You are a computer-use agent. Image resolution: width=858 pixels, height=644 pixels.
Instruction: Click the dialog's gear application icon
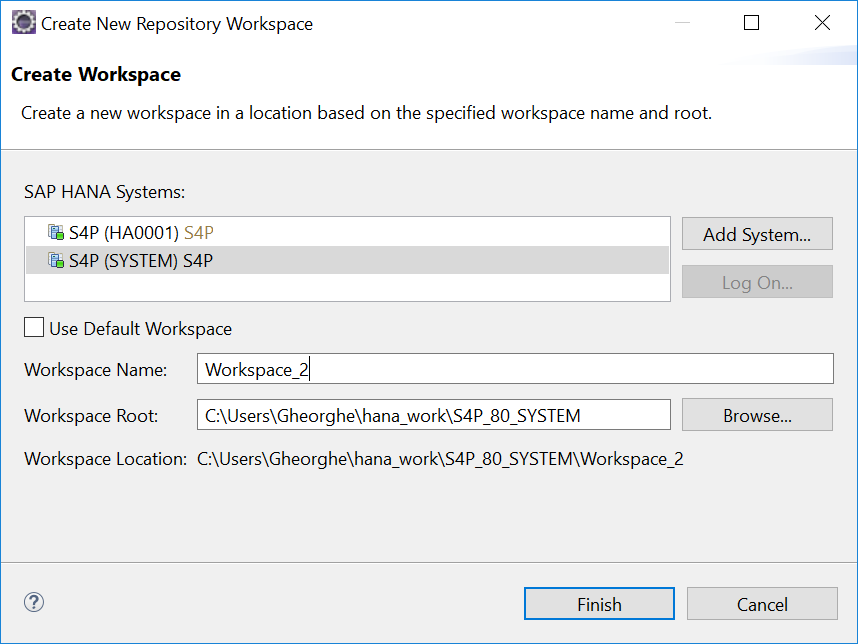(x=24, y=23)
